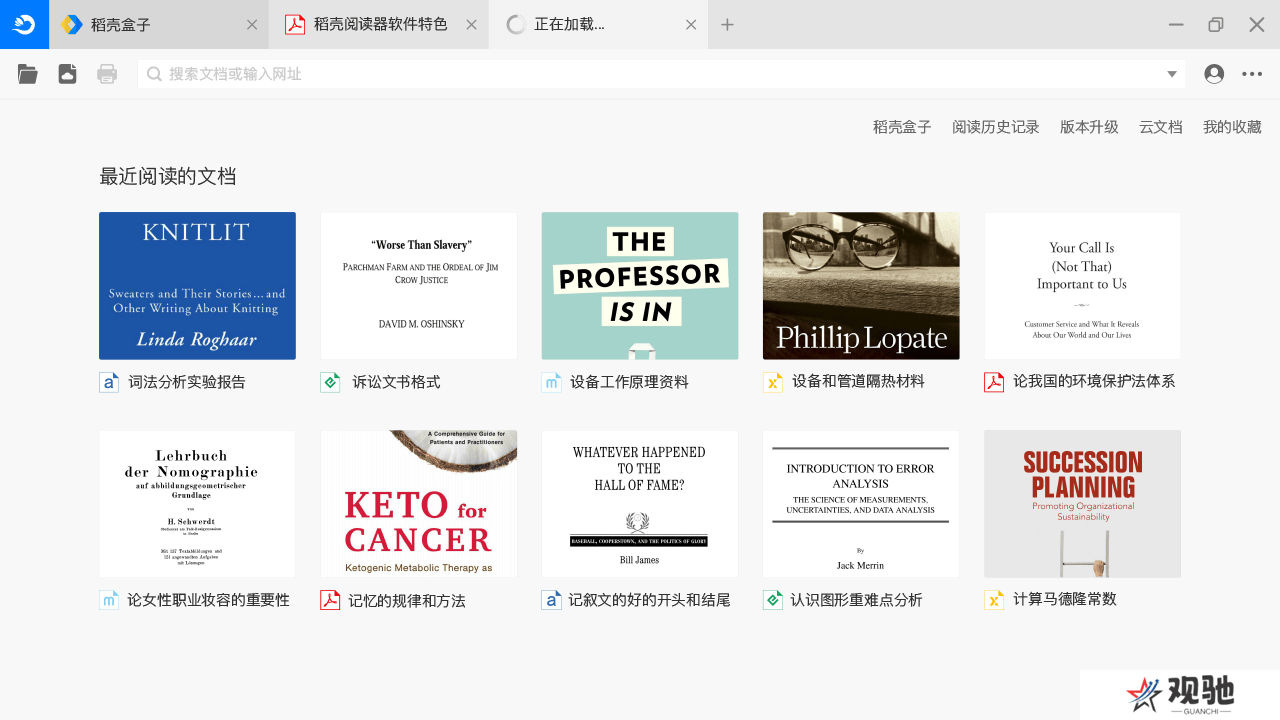Click the search documents input field
This screenshot has height=720, width=1280.
pos(661,74)
